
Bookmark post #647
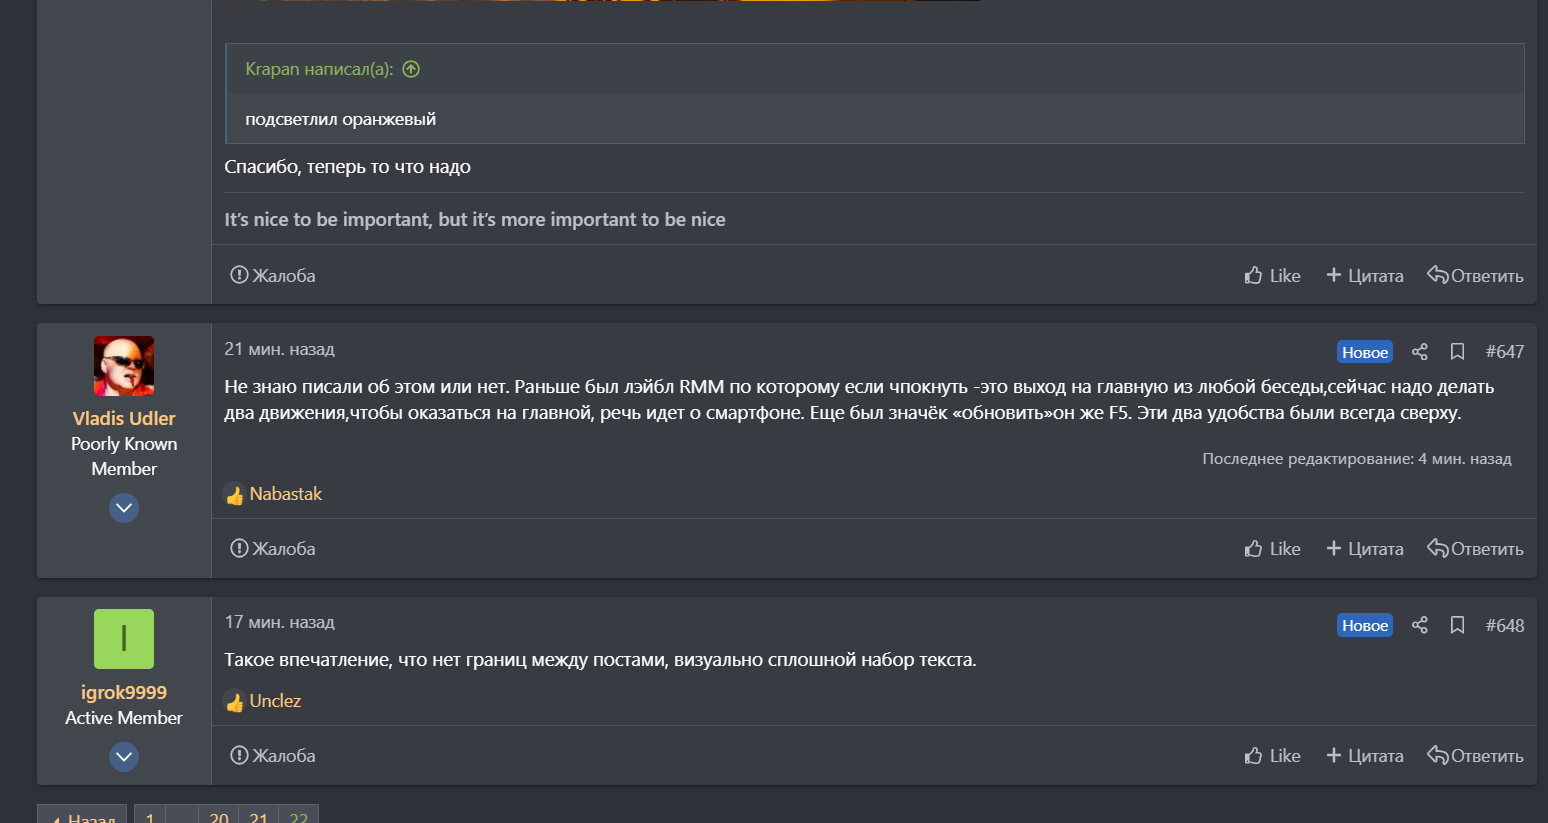pyautogui.click(x=1457, y=352)
